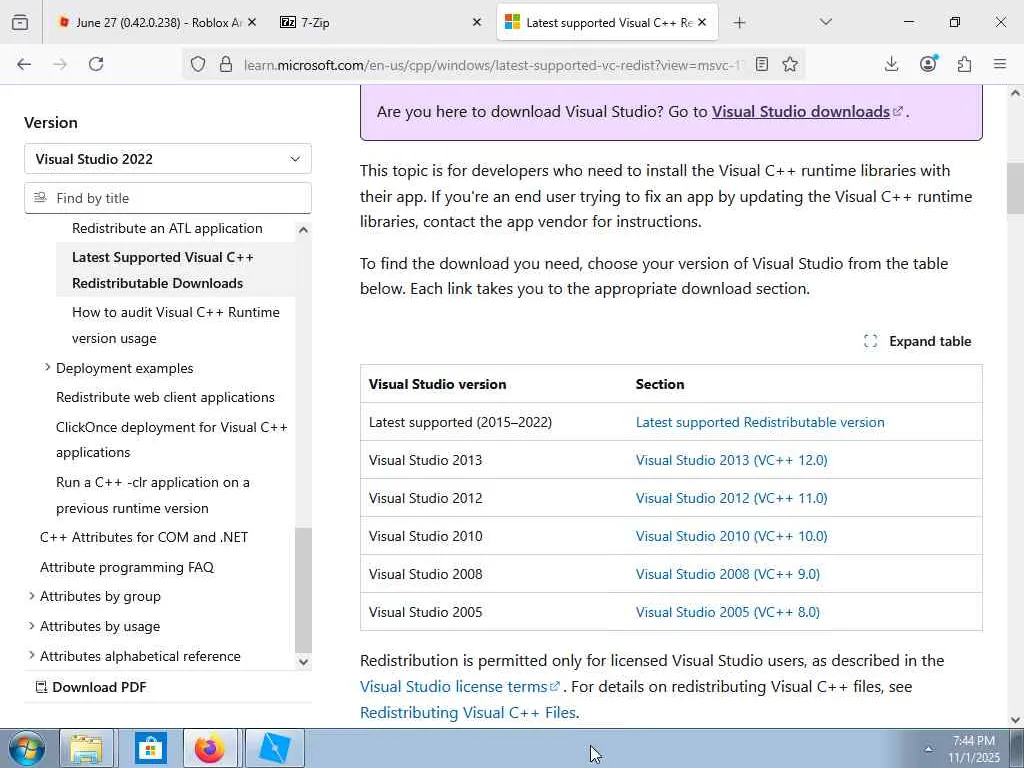Expand the Deployment examples tree node

[47, 368]
